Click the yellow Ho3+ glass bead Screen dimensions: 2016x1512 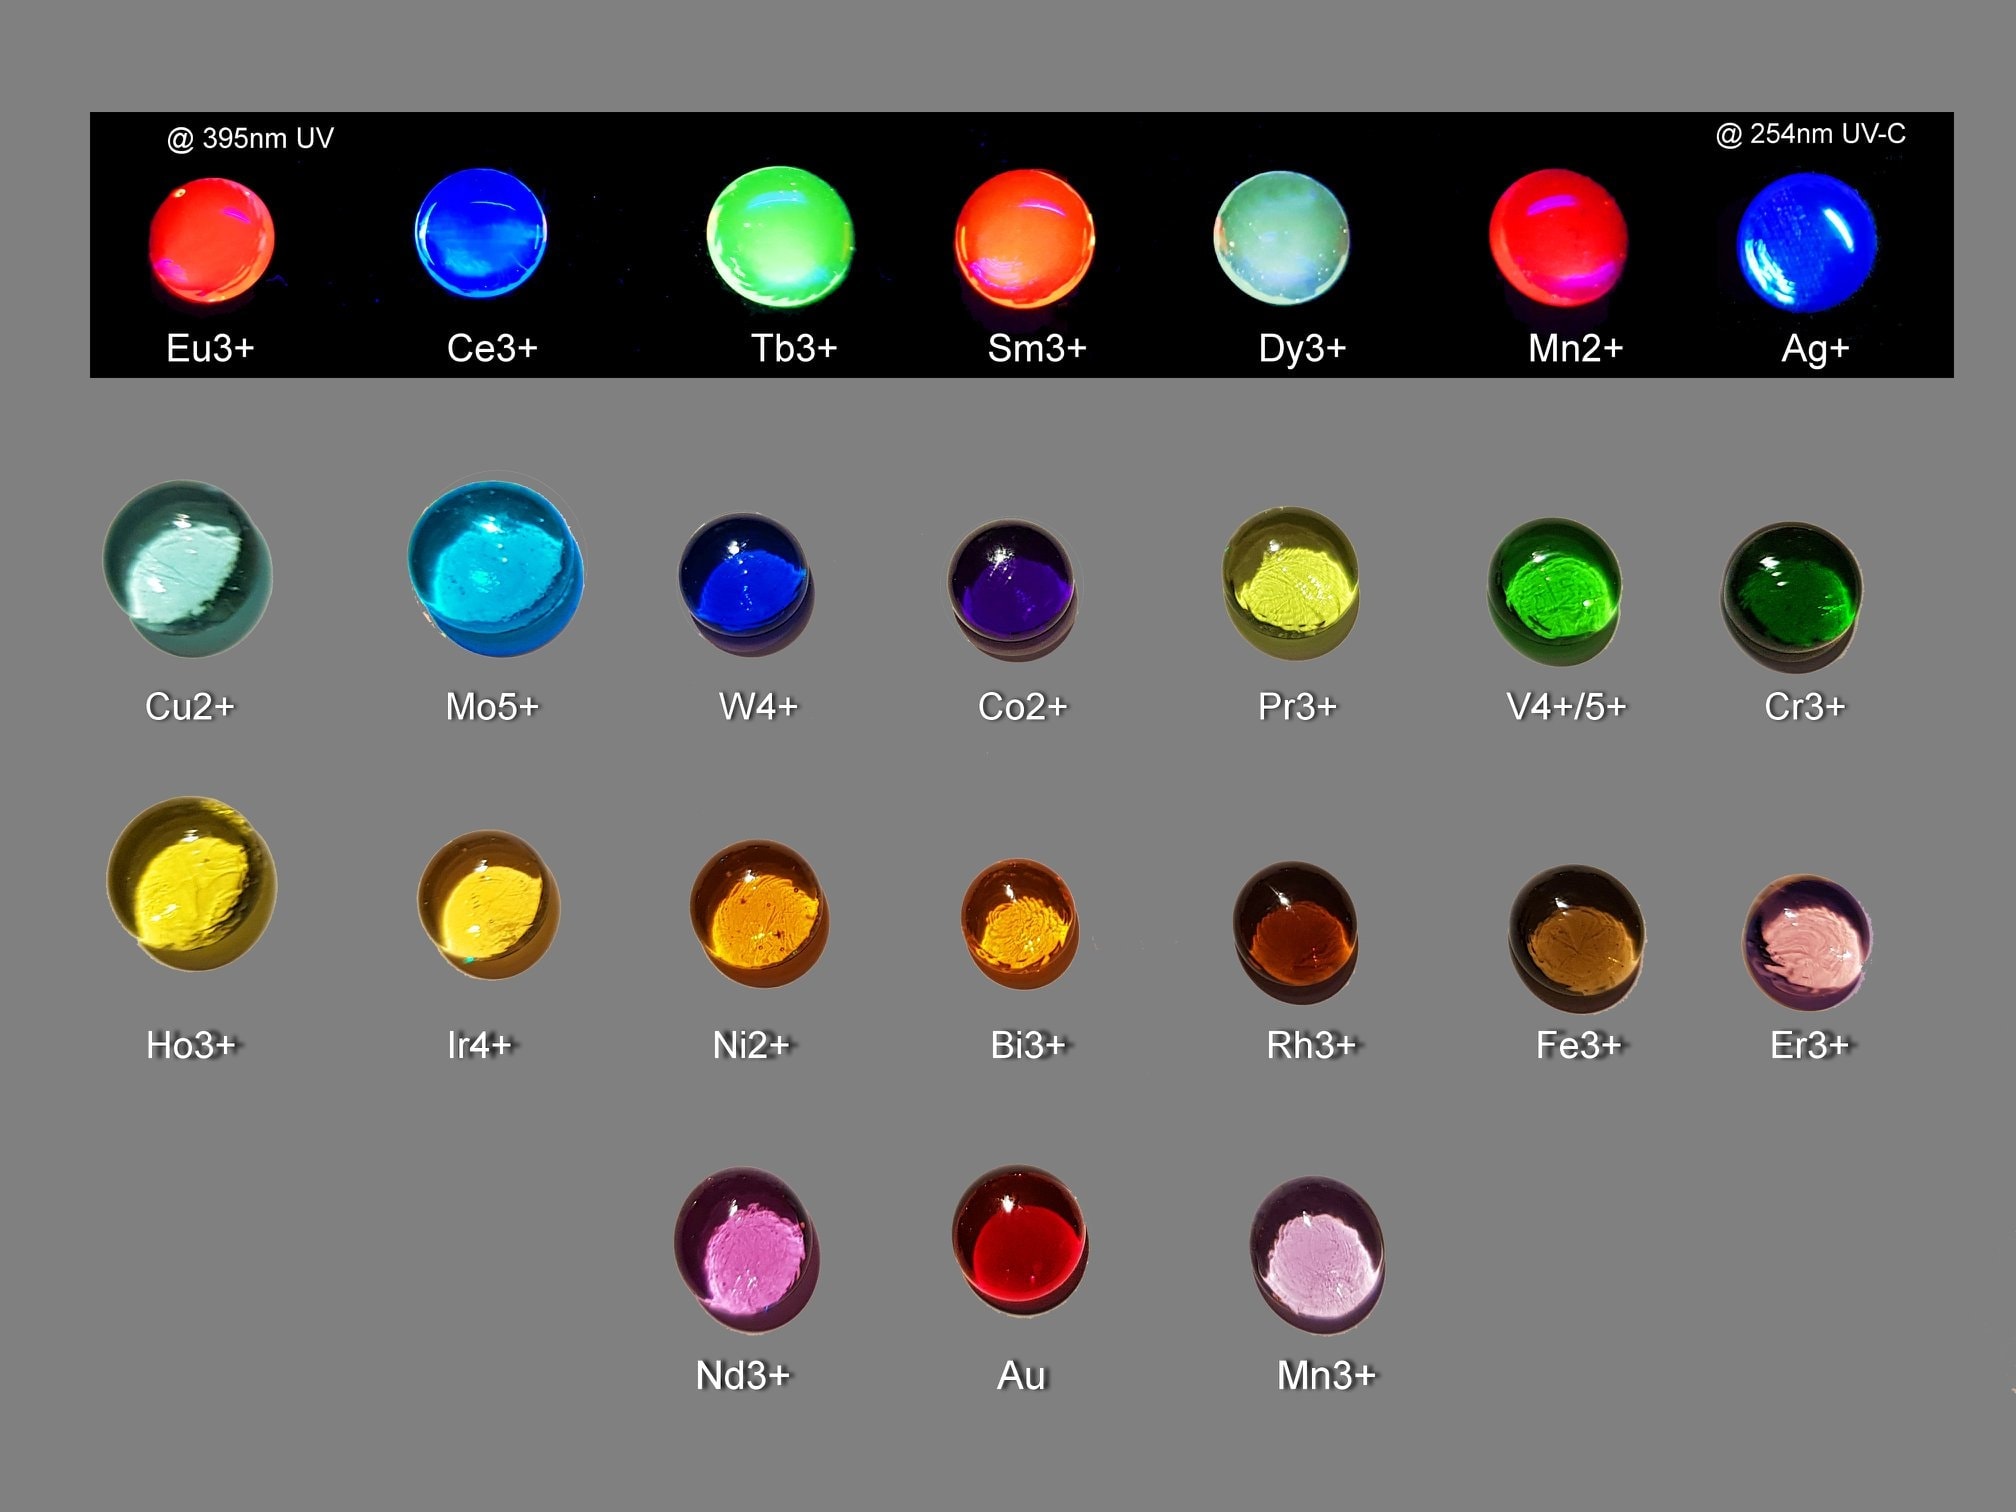coord(192,883)
